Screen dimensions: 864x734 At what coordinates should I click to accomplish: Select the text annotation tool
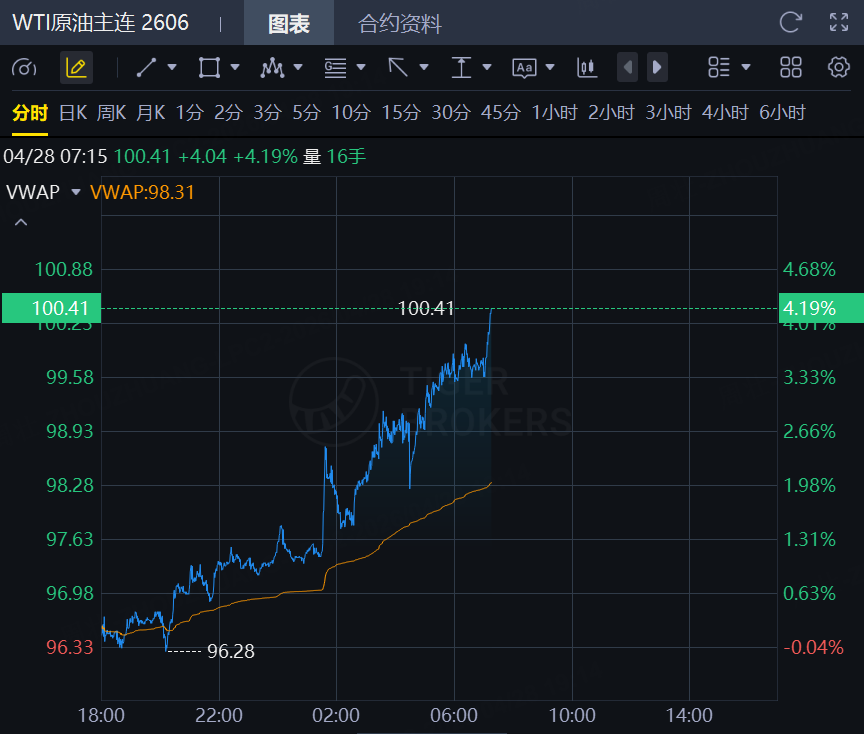[524, 68]
